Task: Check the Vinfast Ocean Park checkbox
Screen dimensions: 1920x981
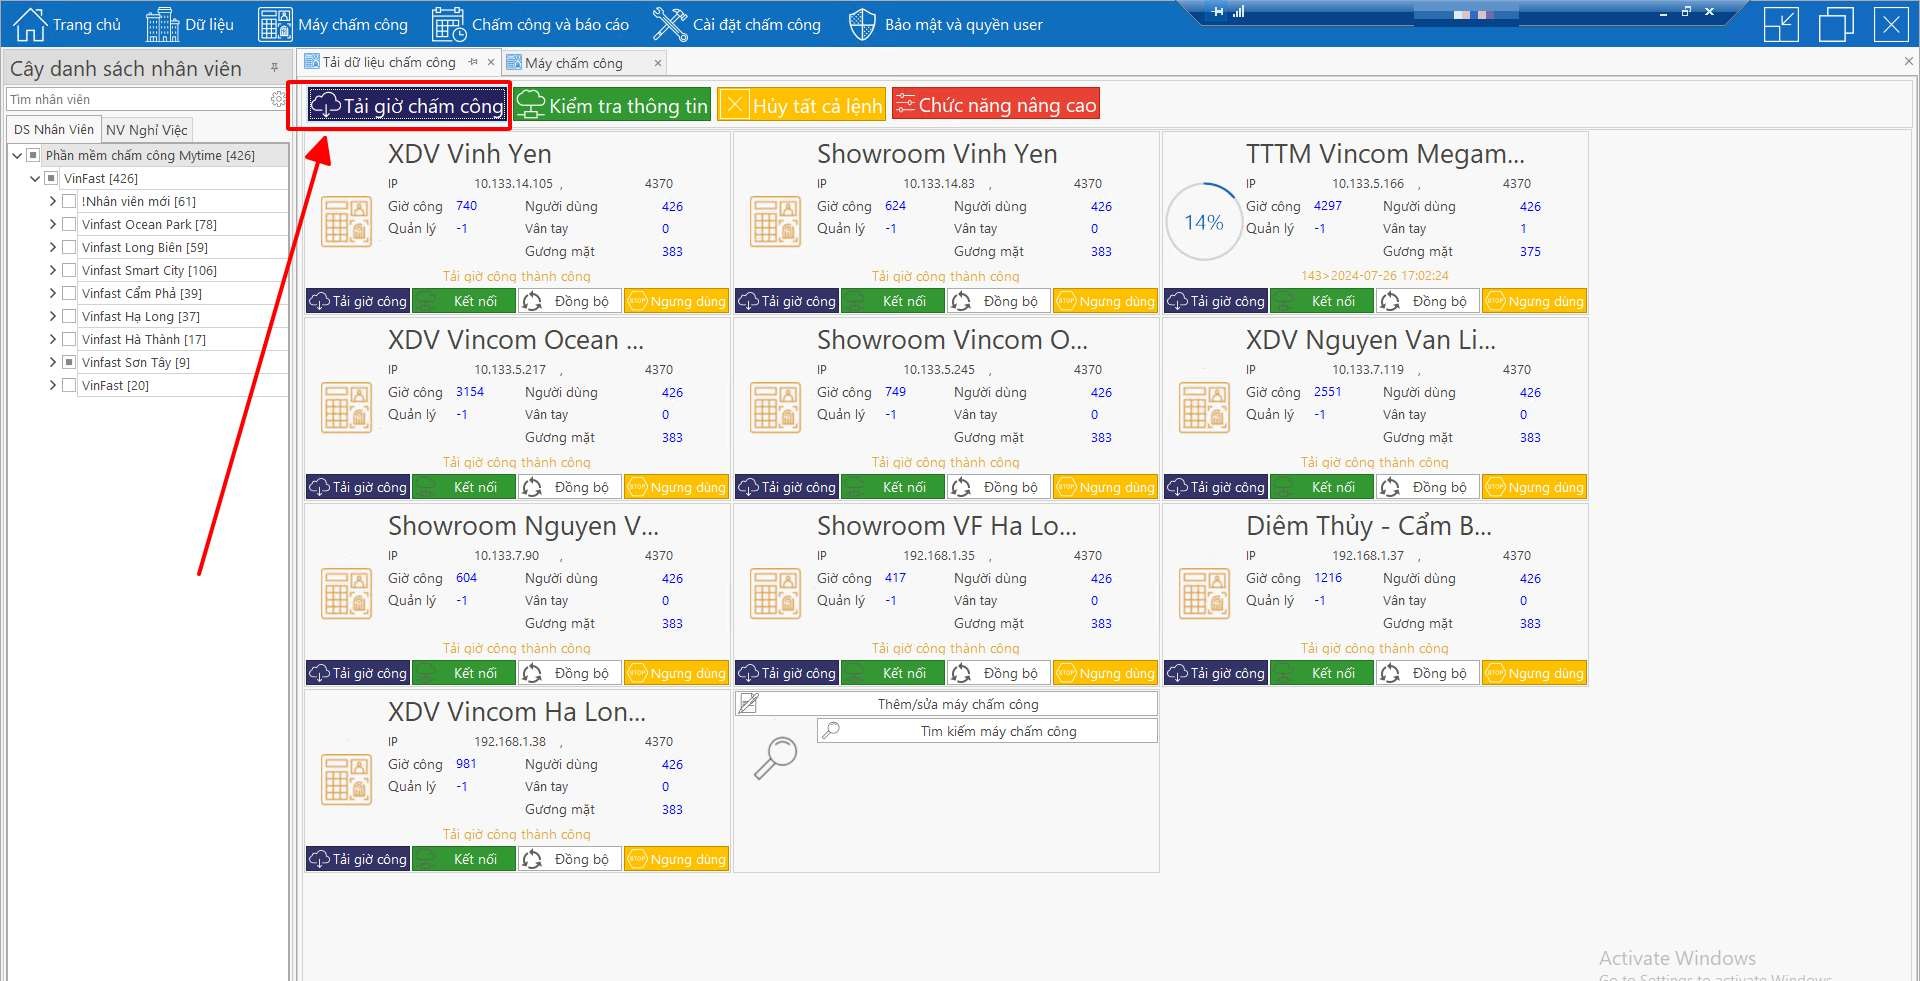Action: (x=69, y=224)
